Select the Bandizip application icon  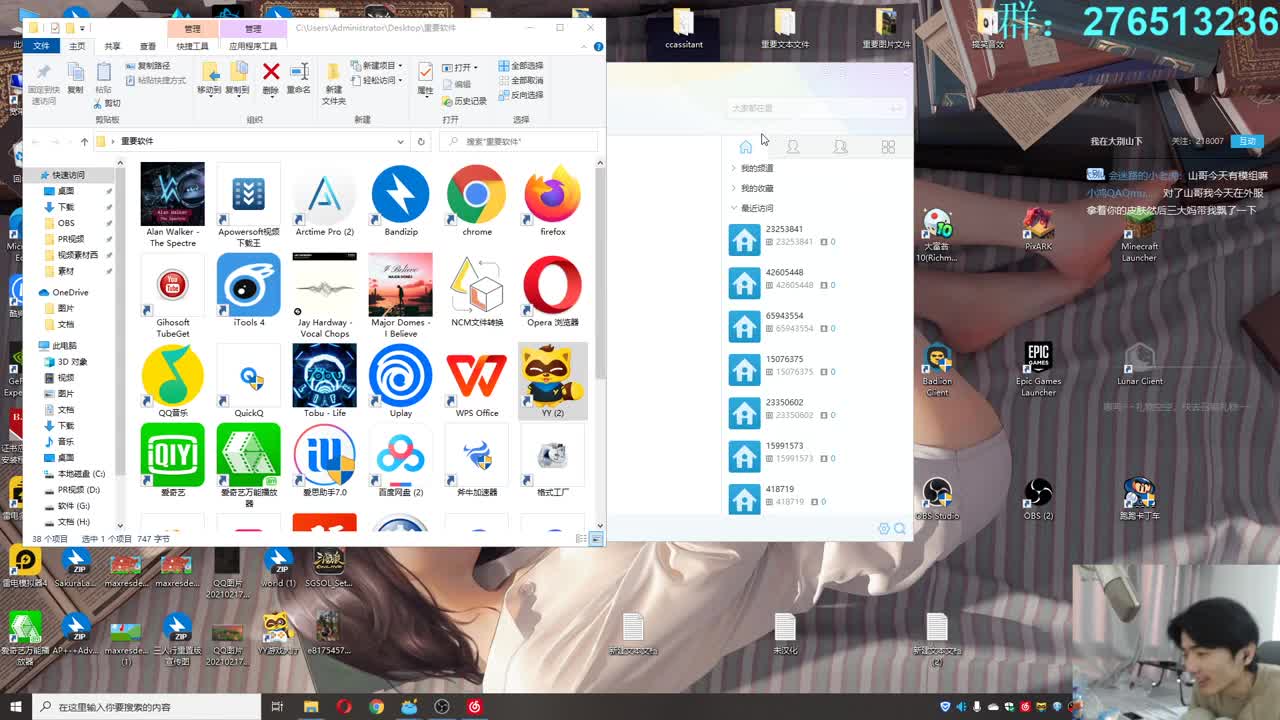[x=400, y=192]
